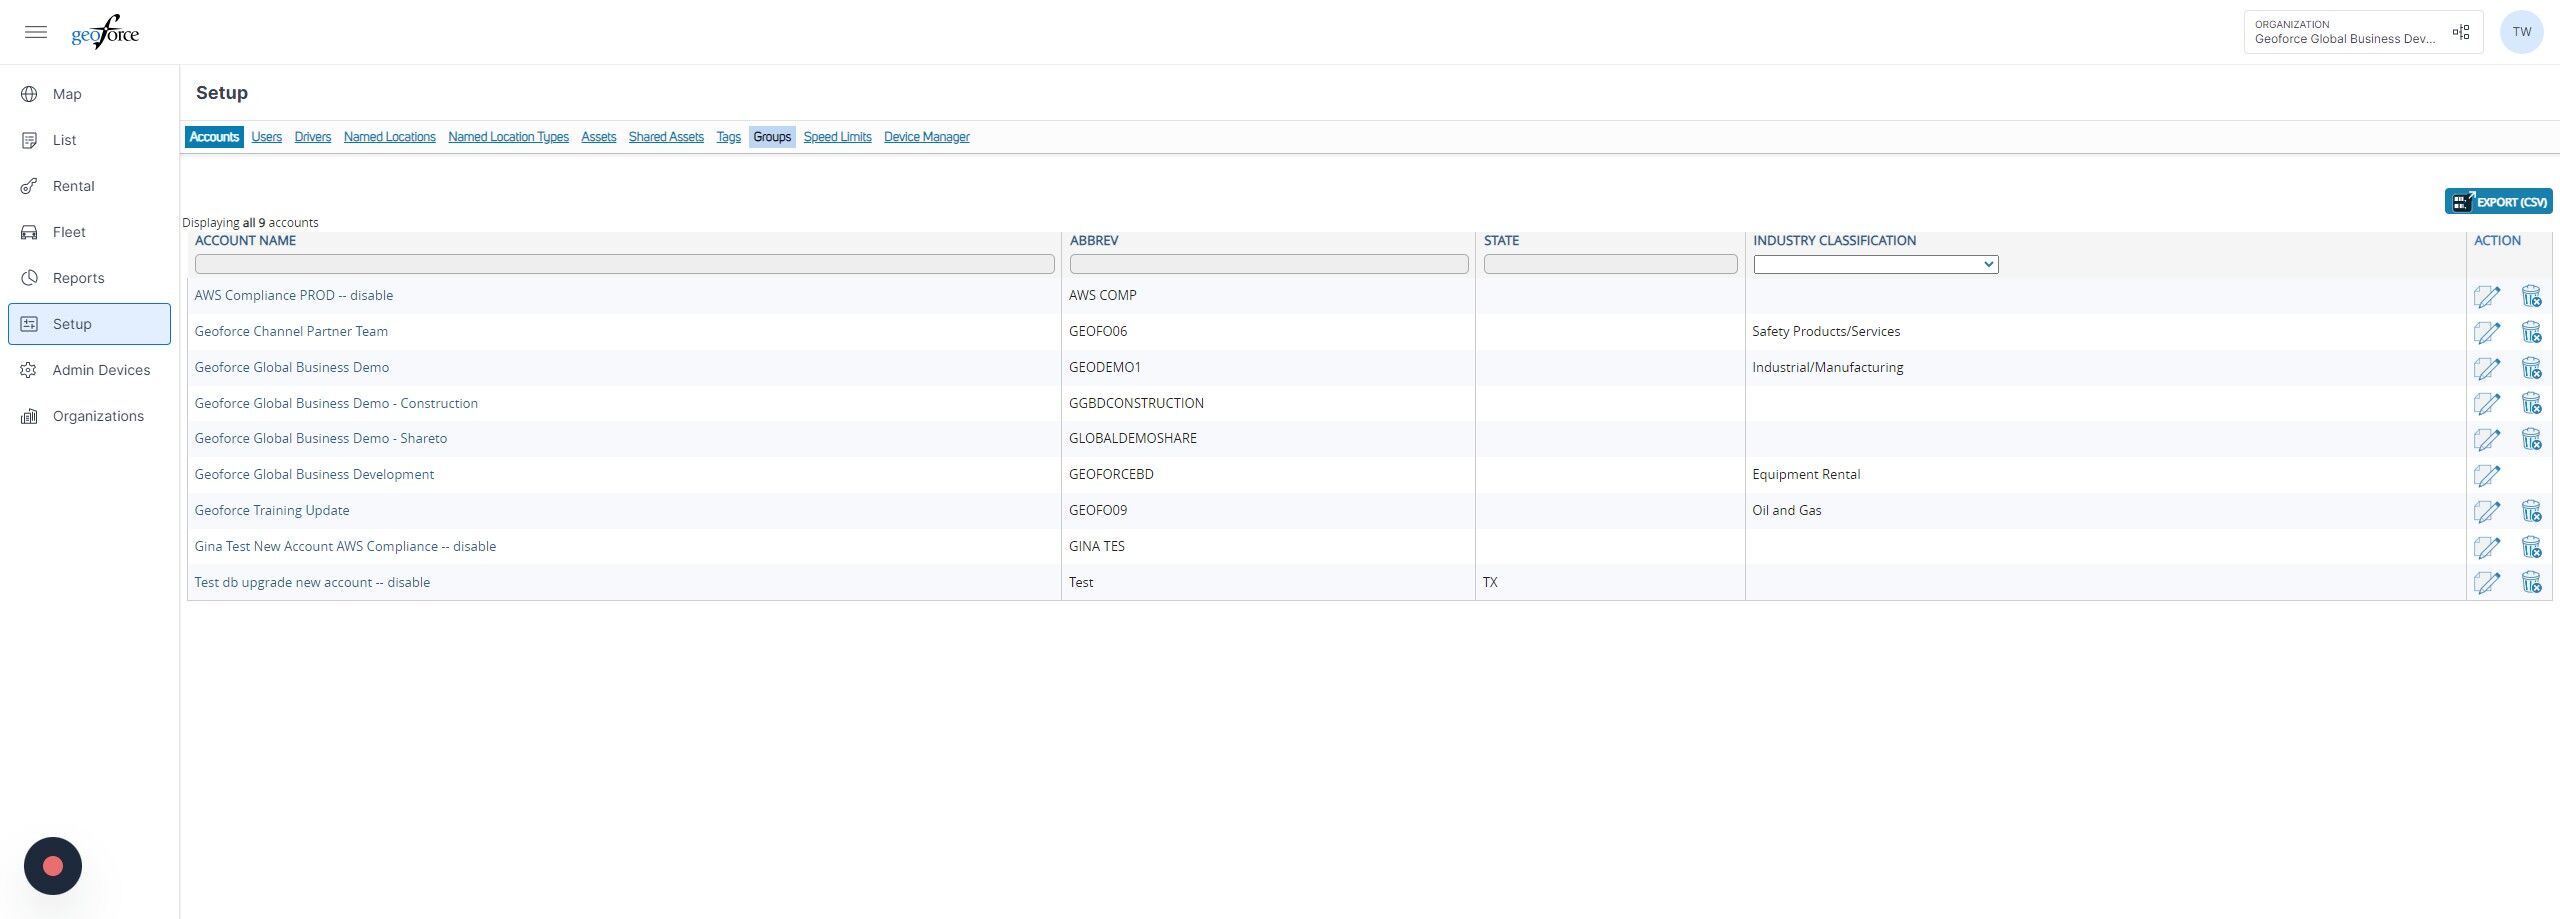Open Geoforce Global Business Demo account
Screen dimensions: 2560x919
click(292, 367)
